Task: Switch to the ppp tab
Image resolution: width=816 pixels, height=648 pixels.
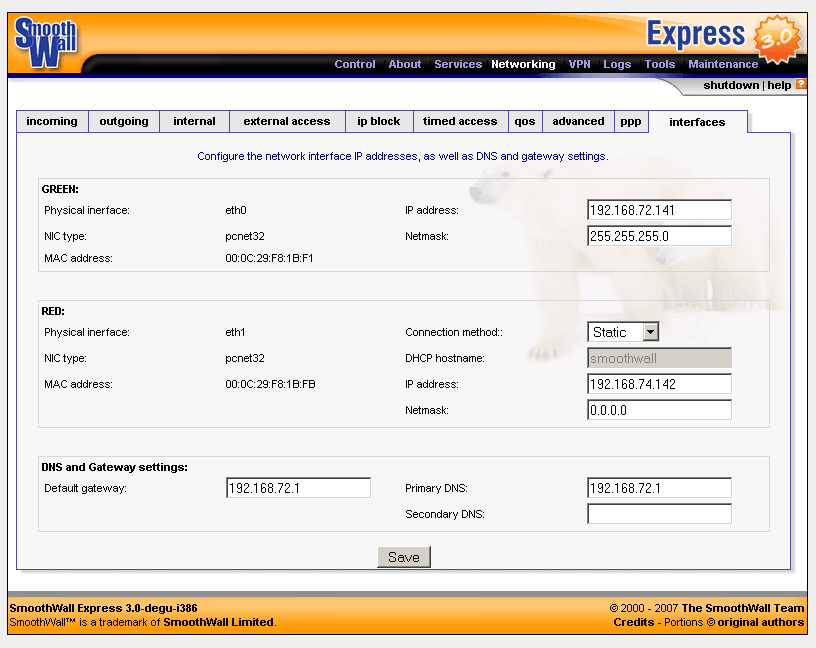Action: (631, 121)
